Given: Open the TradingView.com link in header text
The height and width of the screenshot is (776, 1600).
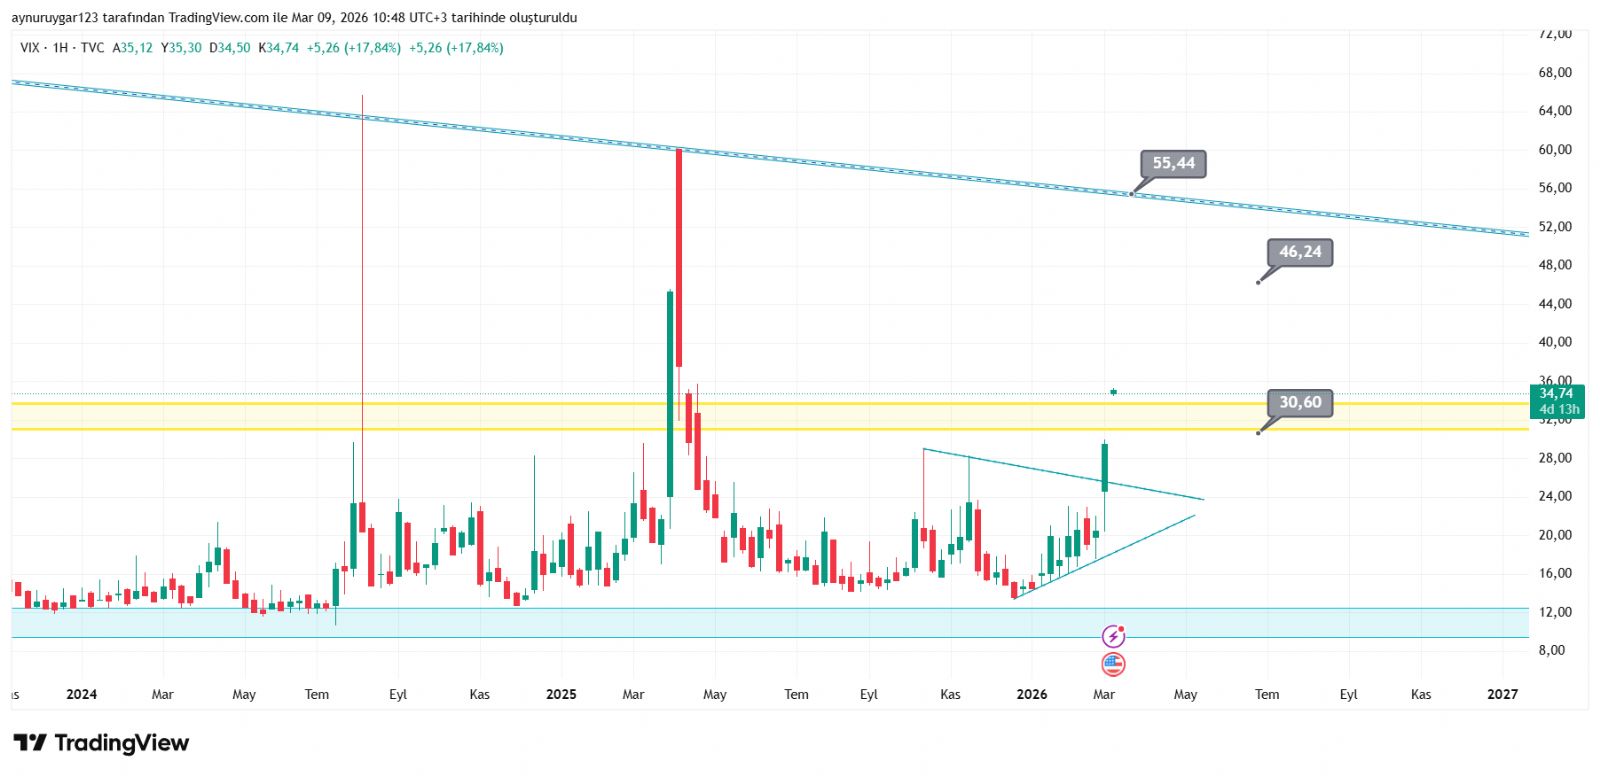Looking at the screenshot, I should tap(218, 18).
